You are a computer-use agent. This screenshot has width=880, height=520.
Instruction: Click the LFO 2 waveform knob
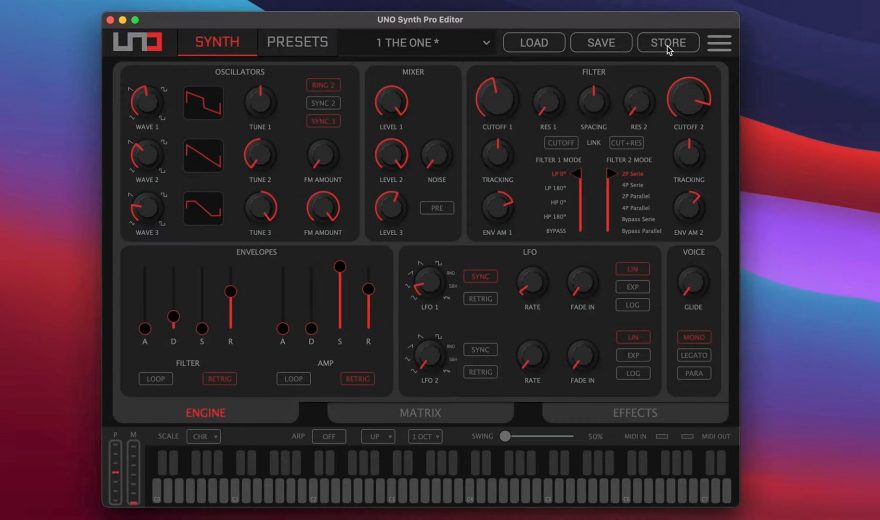tap(429, 355)
